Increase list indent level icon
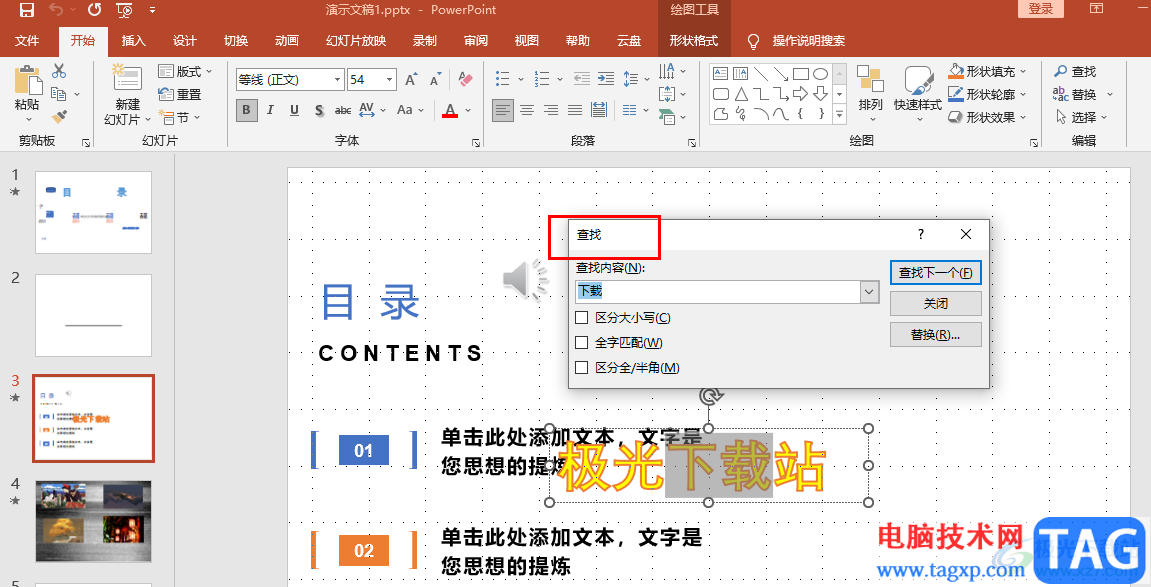Screen dimensions: 1151x587 point(606,79)
